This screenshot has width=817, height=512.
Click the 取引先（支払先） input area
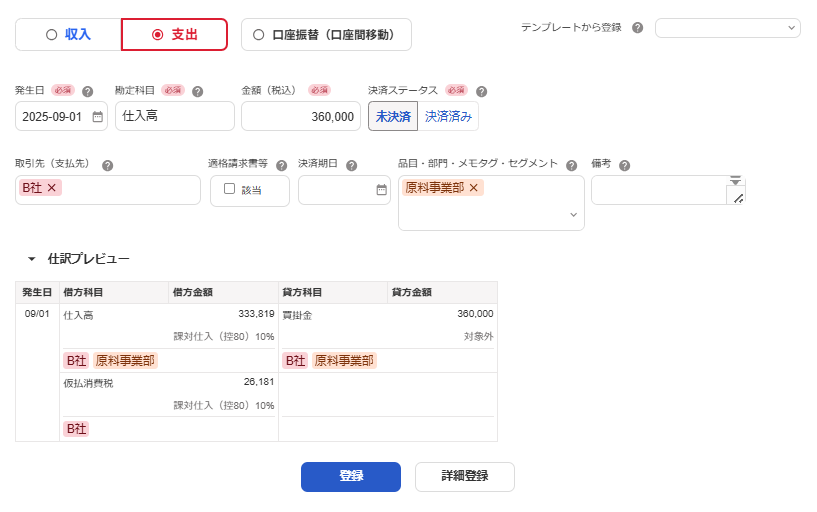click(108, 190)
